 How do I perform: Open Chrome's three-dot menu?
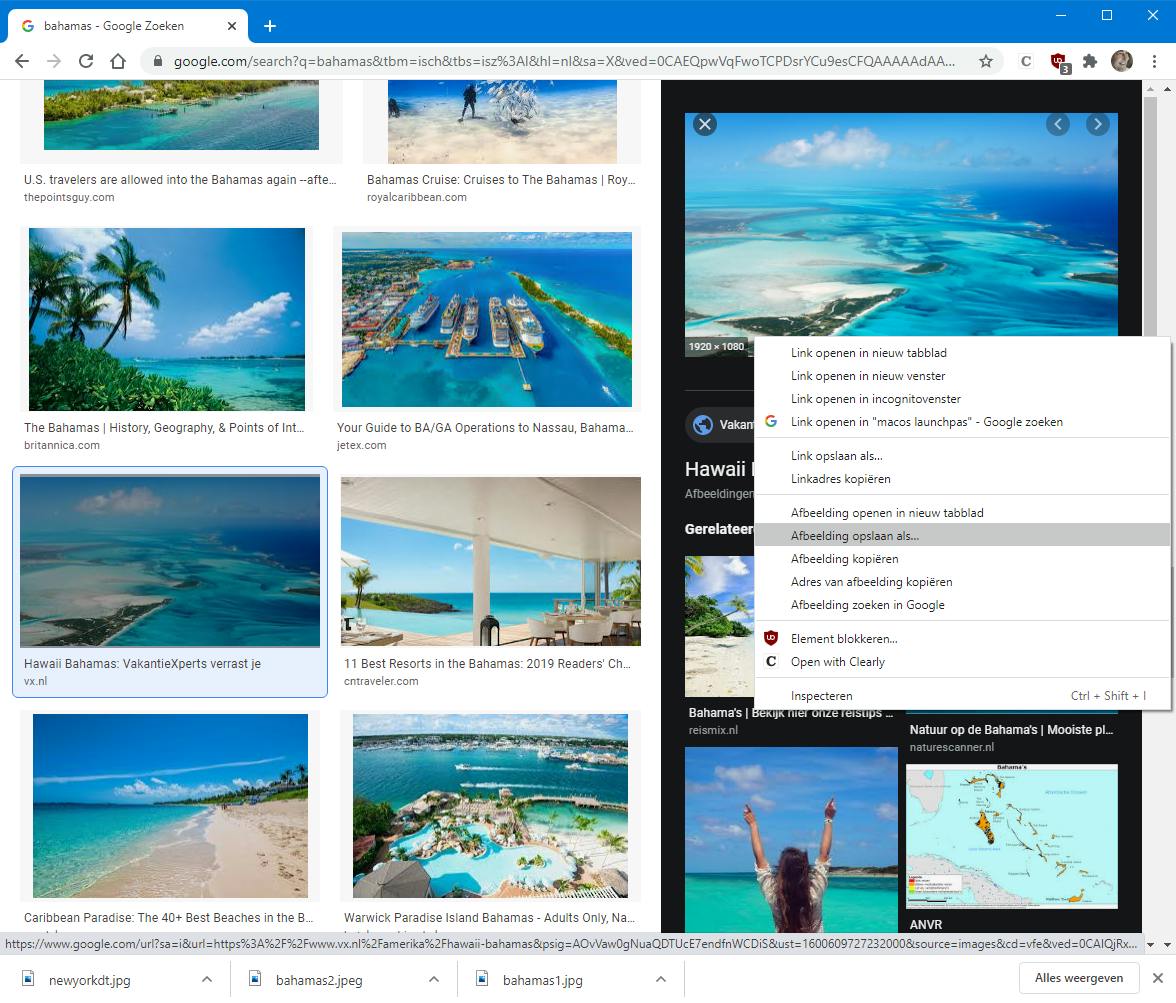[x=1154, y=62]
